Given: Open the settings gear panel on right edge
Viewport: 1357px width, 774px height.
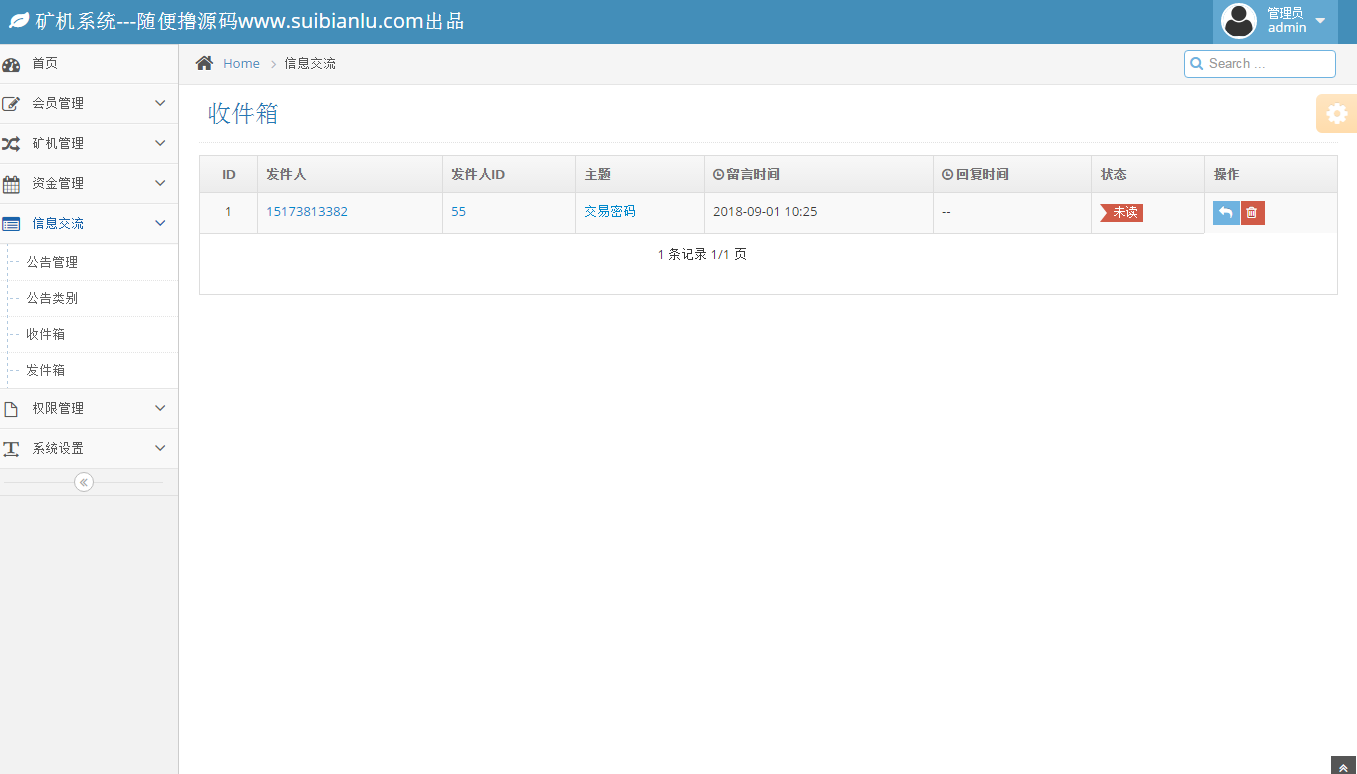Looking at the screenshot, I should [x=1336, y=114].
